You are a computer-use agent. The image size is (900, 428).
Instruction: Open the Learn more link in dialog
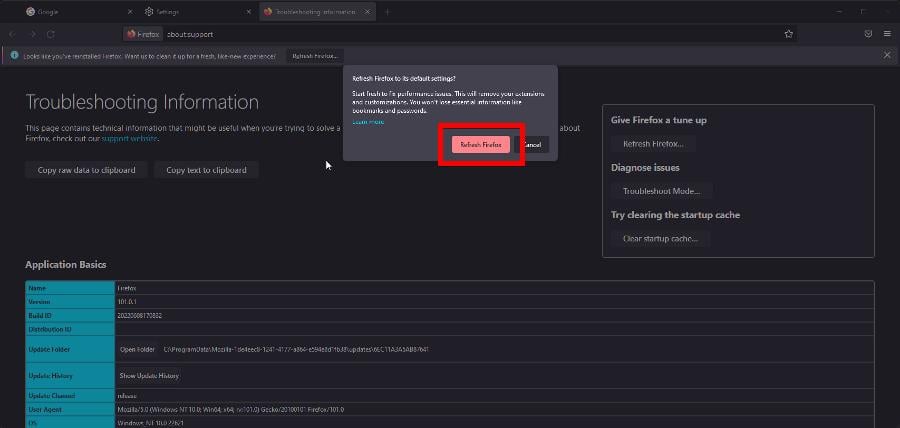click(368, 122)
